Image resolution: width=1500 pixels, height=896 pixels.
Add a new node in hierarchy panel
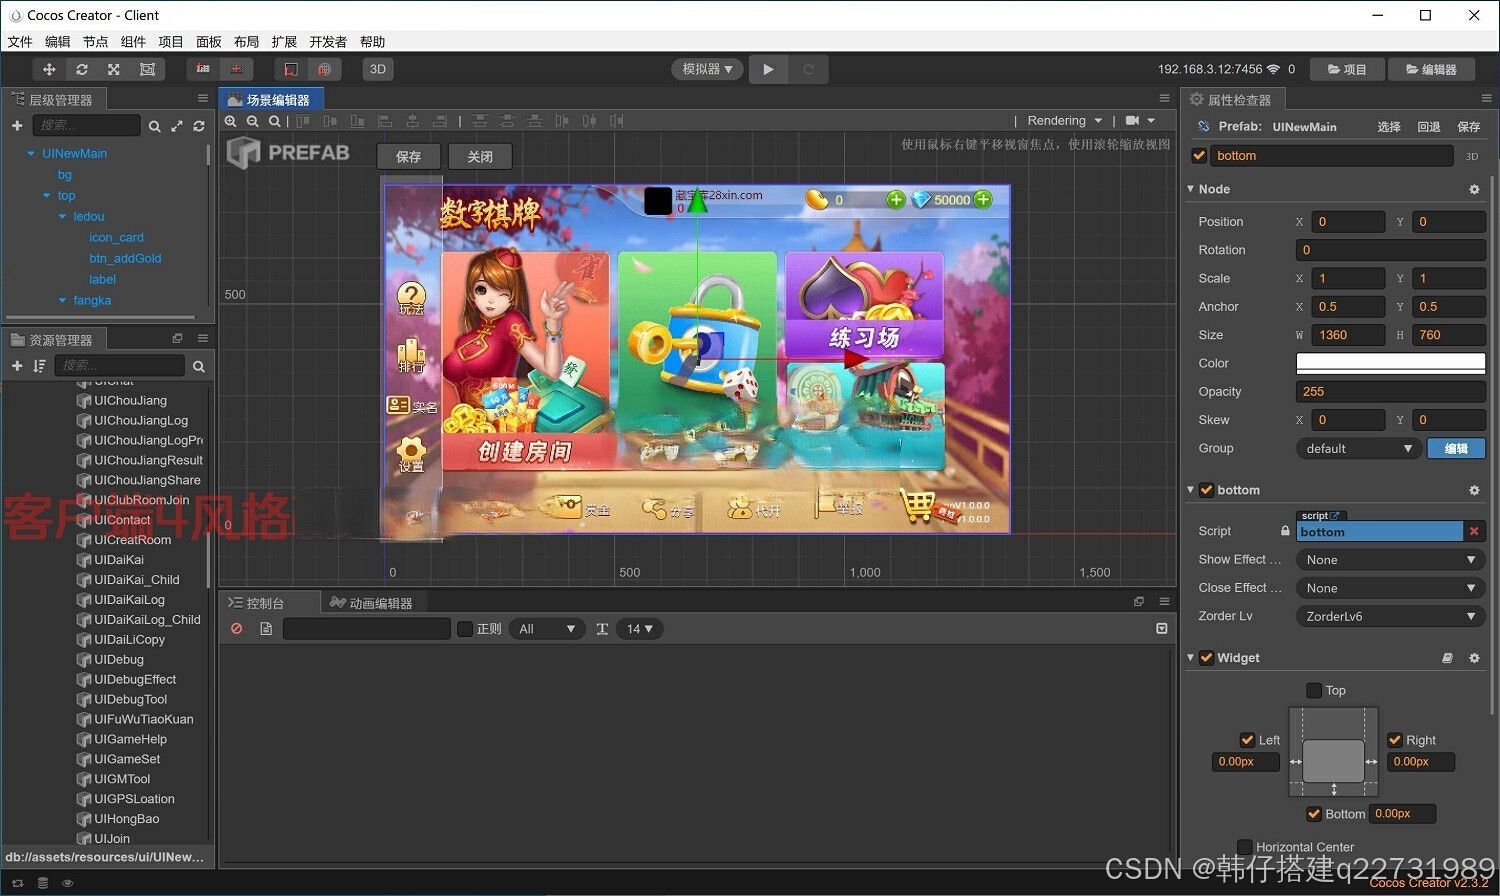point(17,125)
